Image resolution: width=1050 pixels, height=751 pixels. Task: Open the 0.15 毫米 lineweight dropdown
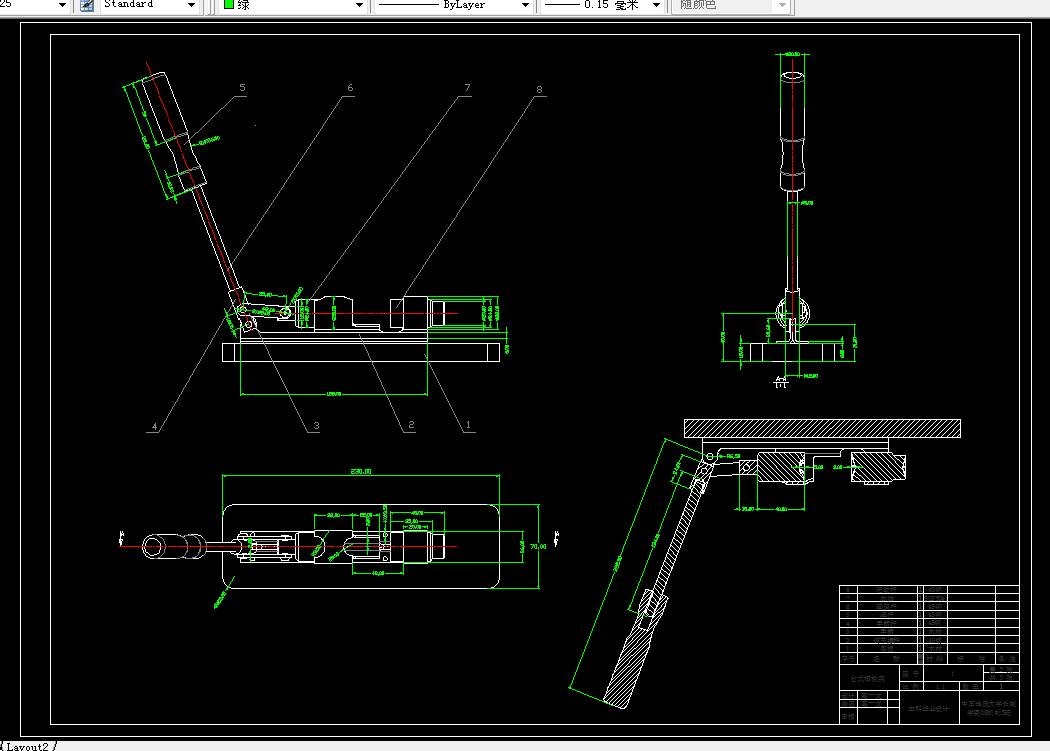pyautogui.click(x=657, y=6)
